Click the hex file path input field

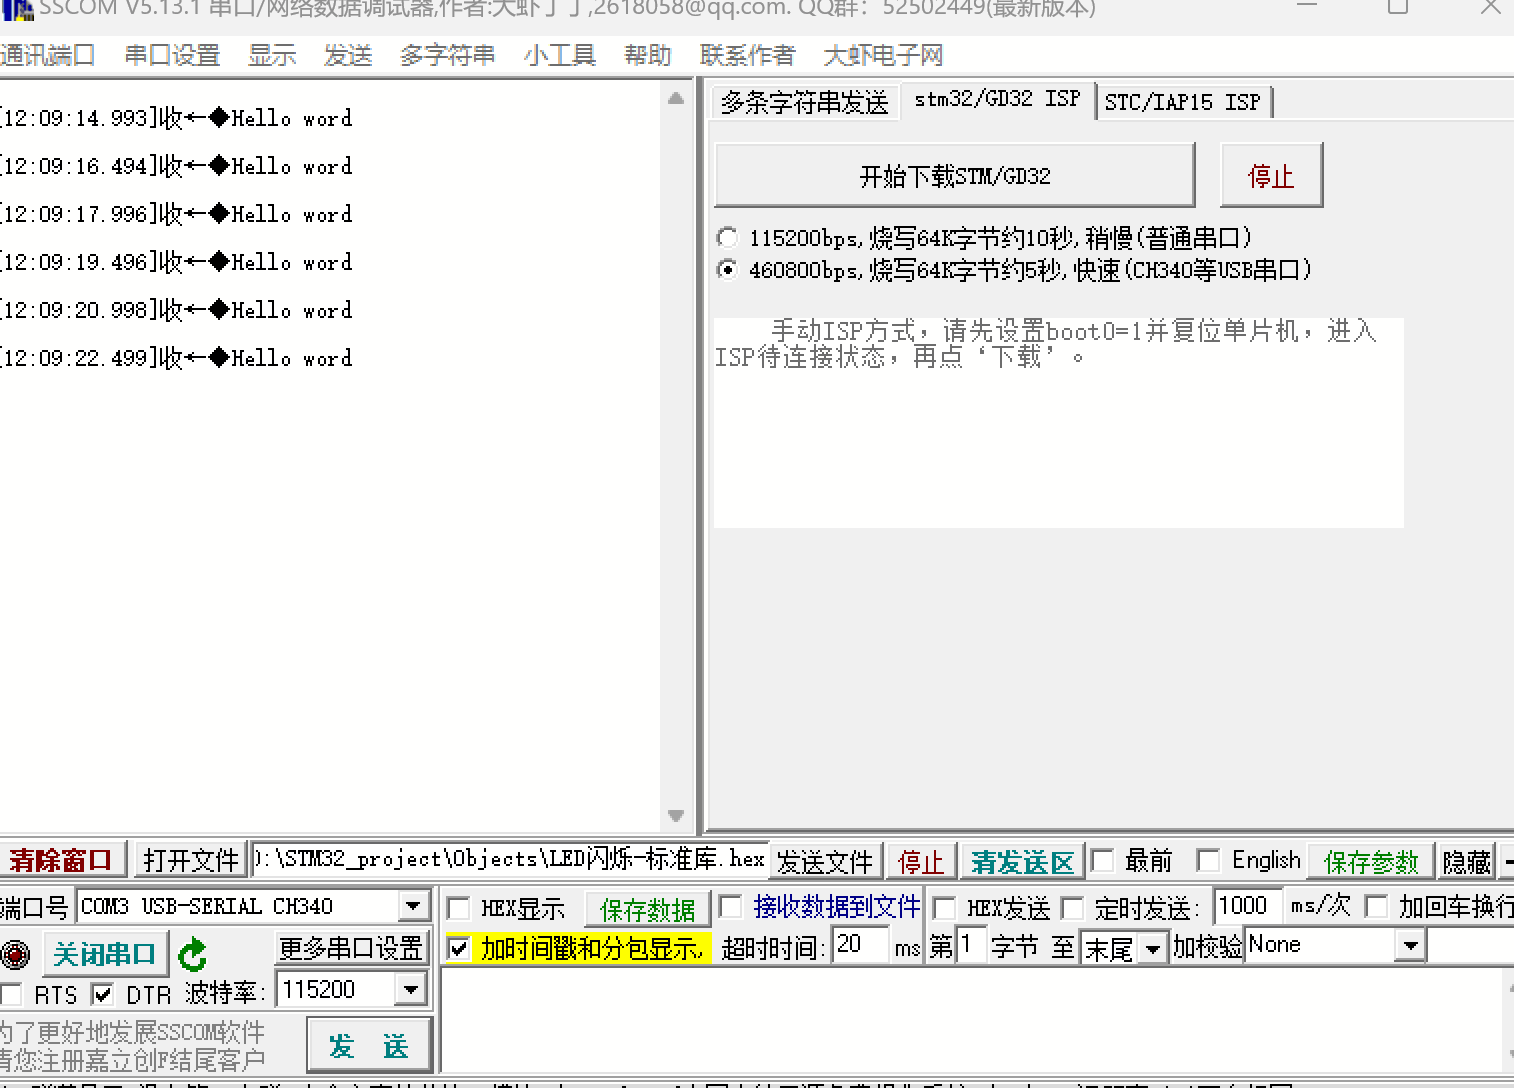coord(510,859)
